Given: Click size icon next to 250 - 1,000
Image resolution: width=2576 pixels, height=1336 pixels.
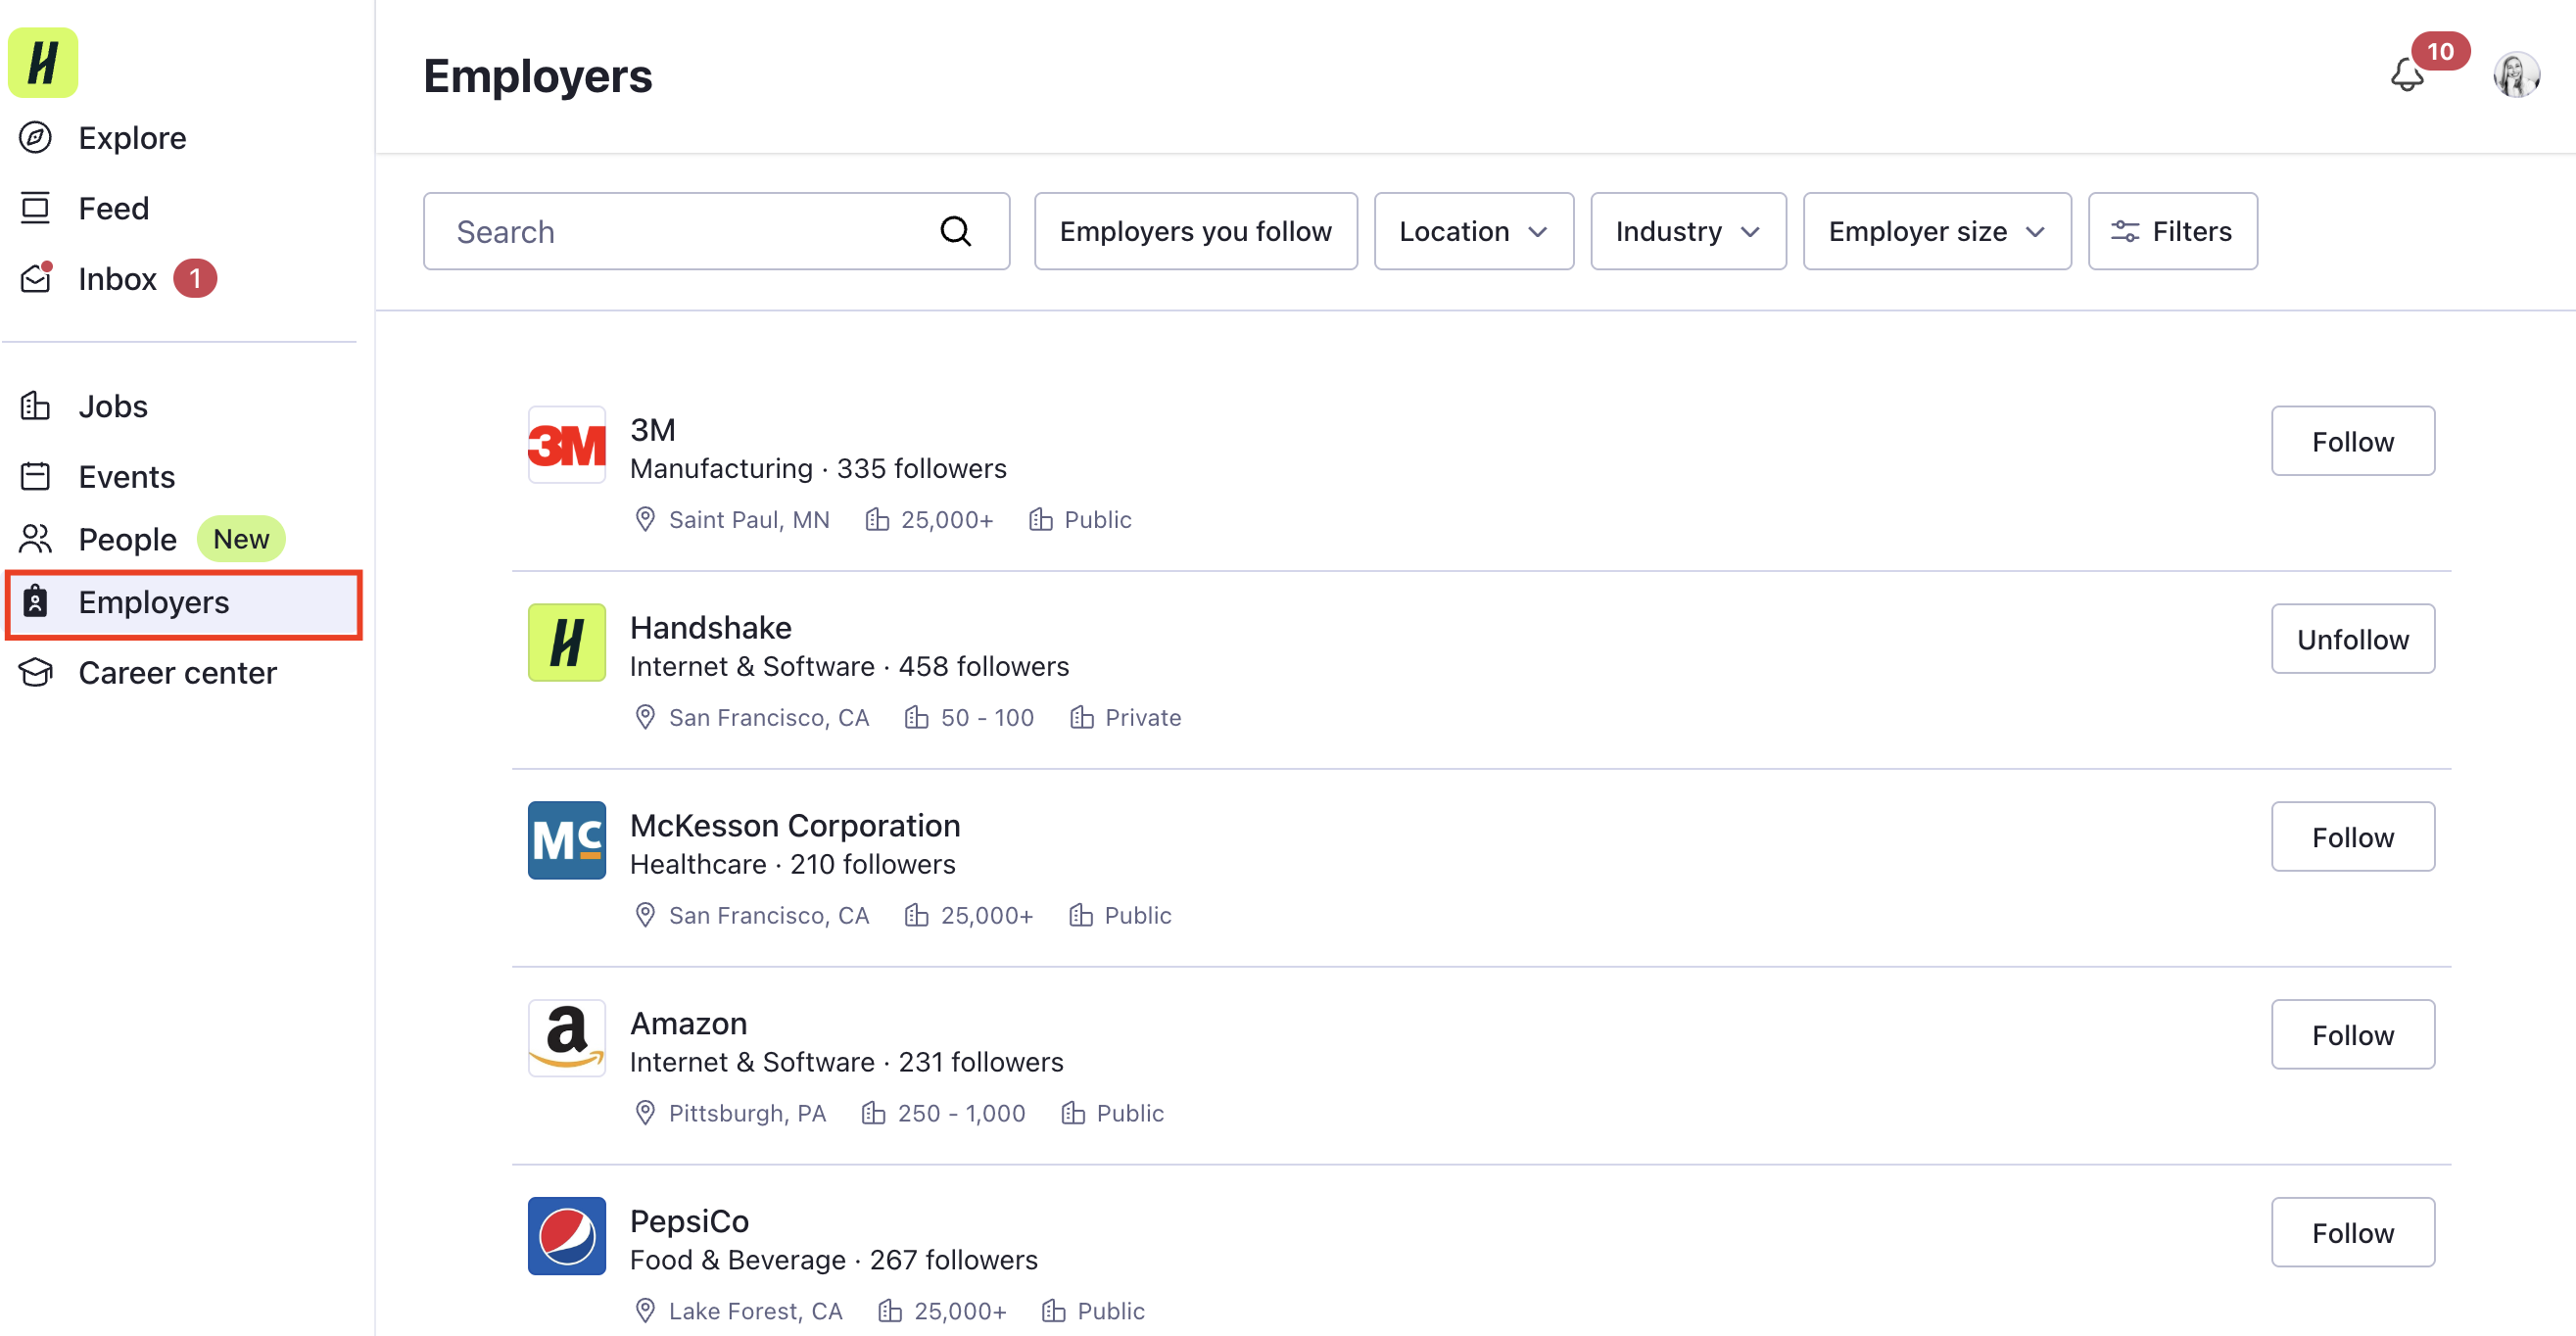Looking at the screenshot, I should click(x=873, y=1113).
